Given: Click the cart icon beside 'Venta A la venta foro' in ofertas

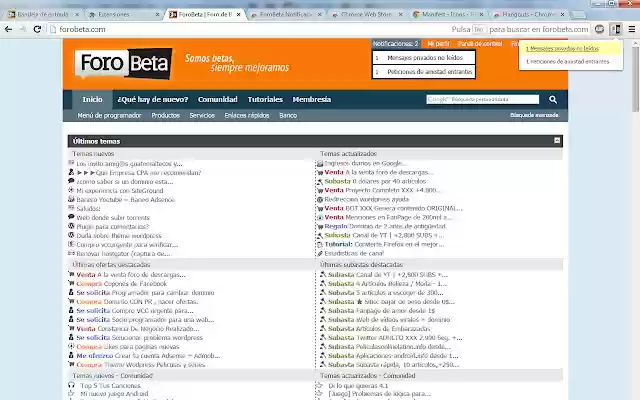Looking at the screenshot, I should point(71,274).
